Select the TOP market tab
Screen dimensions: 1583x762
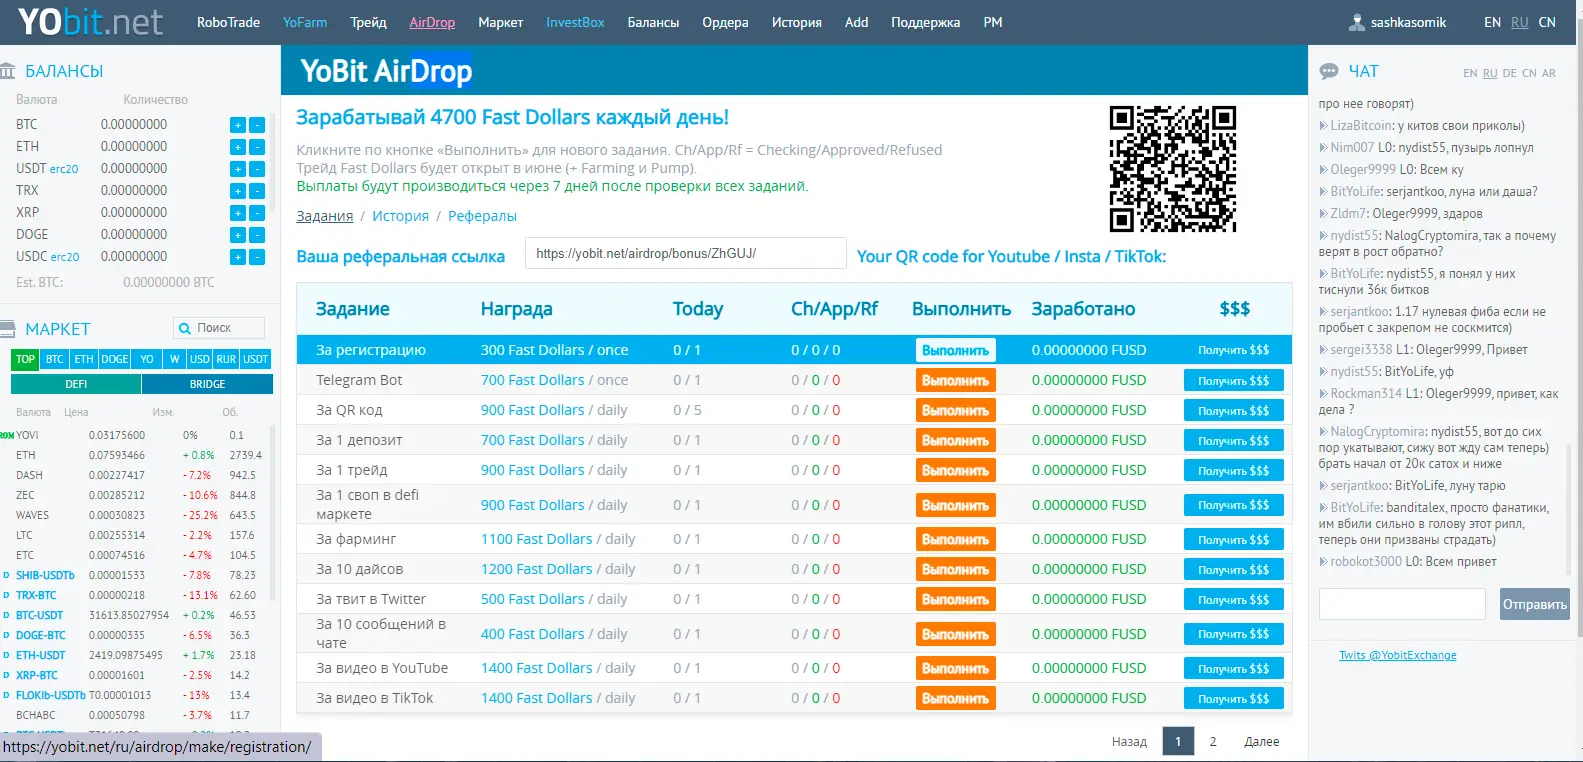click(x=25, y=359)
